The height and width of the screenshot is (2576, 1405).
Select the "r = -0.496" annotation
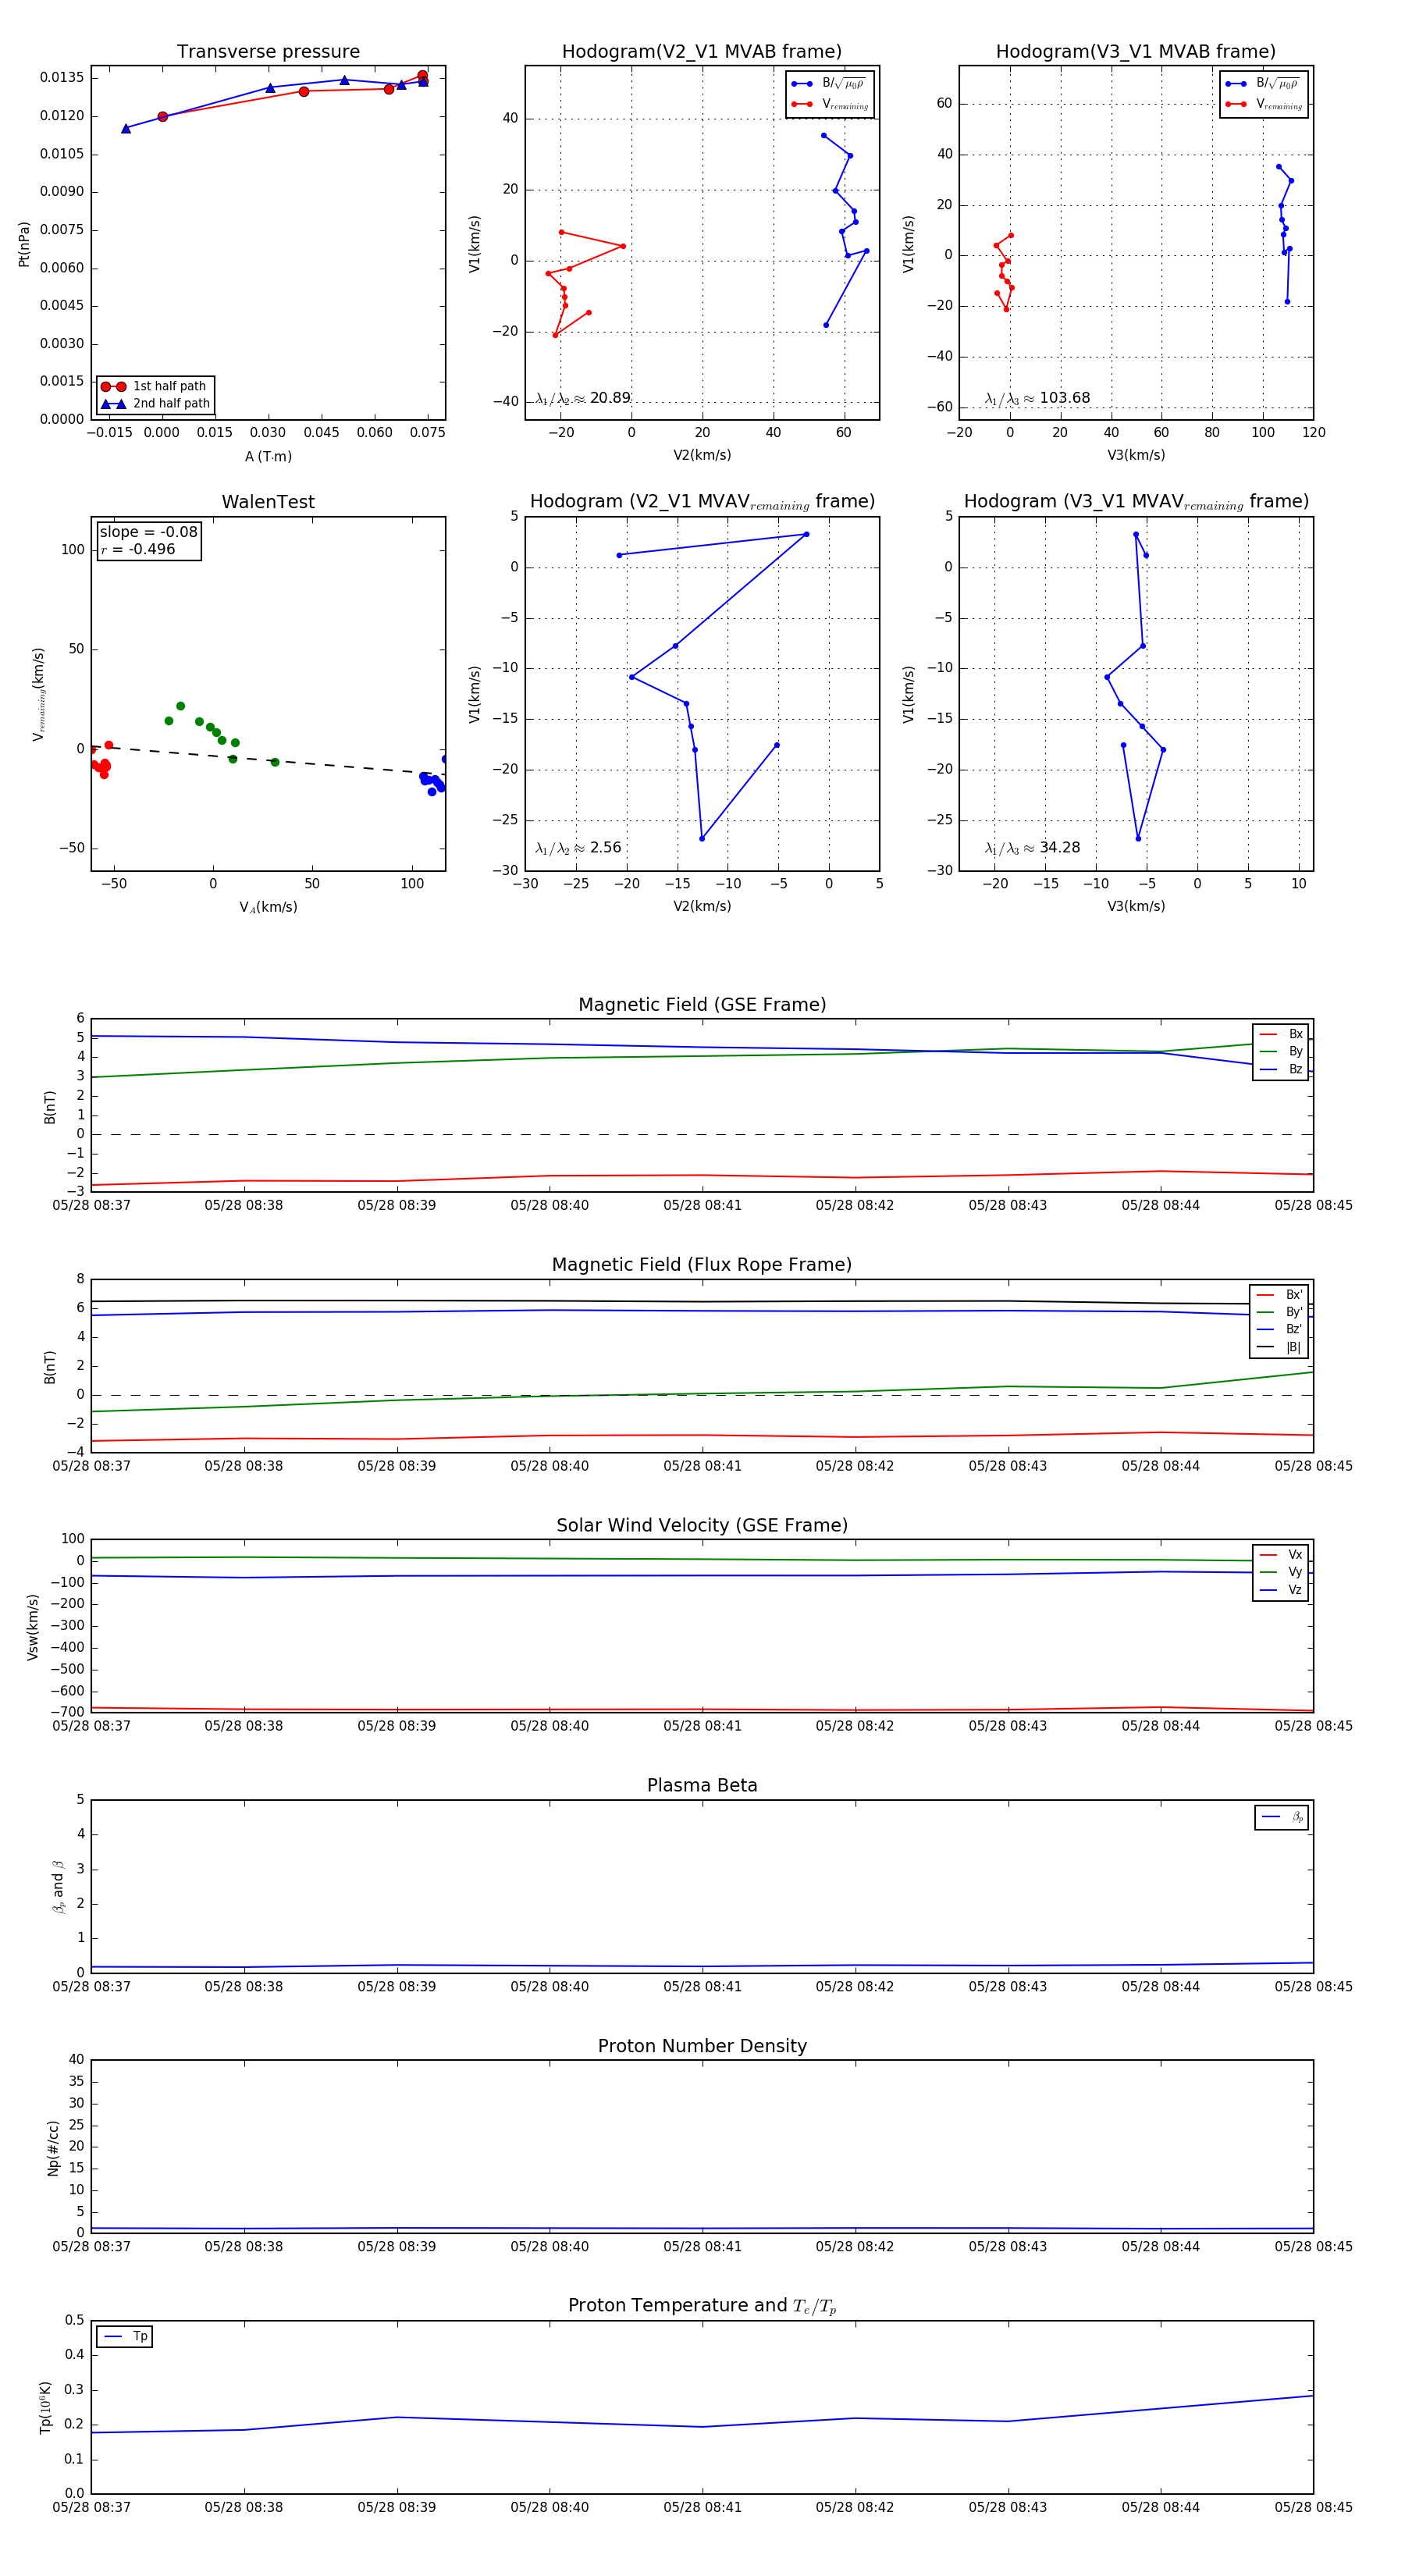[138, 549]
